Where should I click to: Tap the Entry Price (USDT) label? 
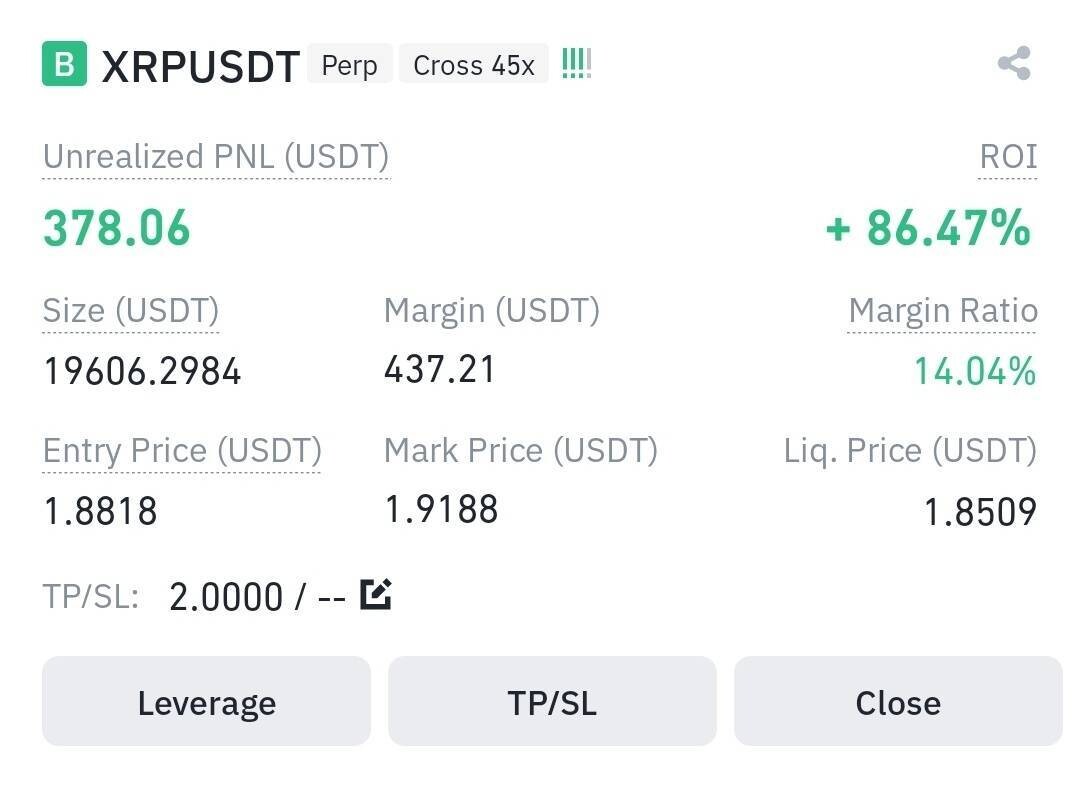click(182, 451)
